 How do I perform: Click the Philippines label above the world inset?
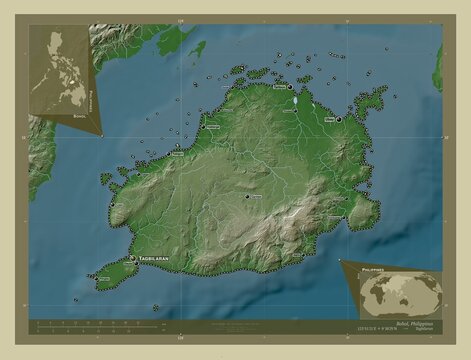pyautogui.click(x=373, y=269)
